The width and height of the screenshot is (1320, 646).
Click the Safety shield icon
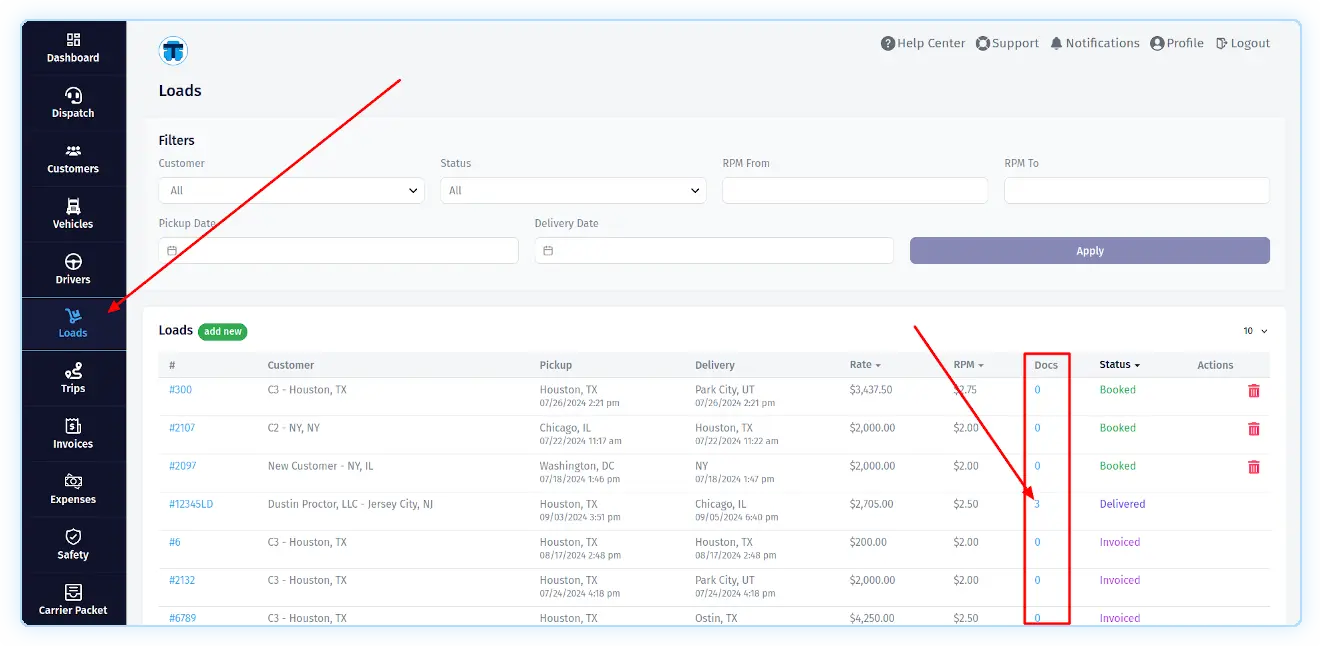73,537
